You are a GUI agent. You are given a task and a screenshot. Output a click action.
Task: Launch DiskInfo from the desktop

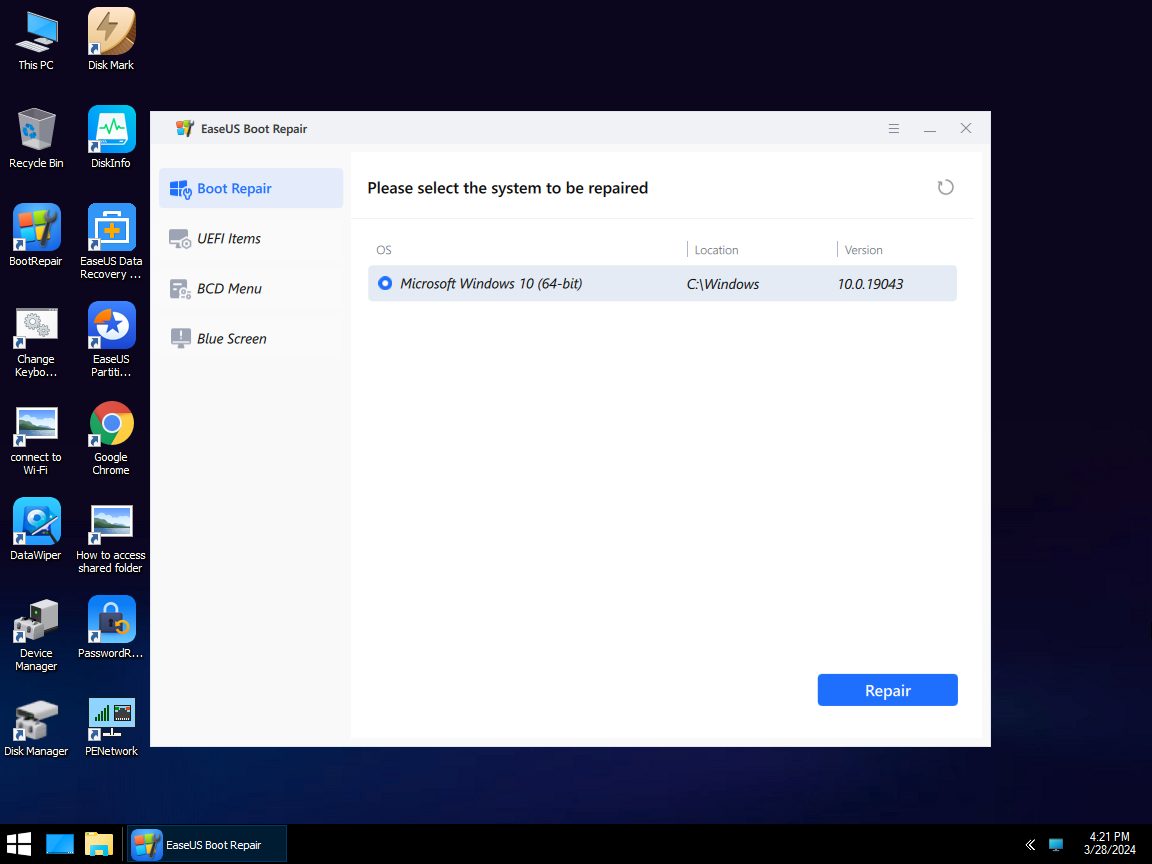point(110,130)
